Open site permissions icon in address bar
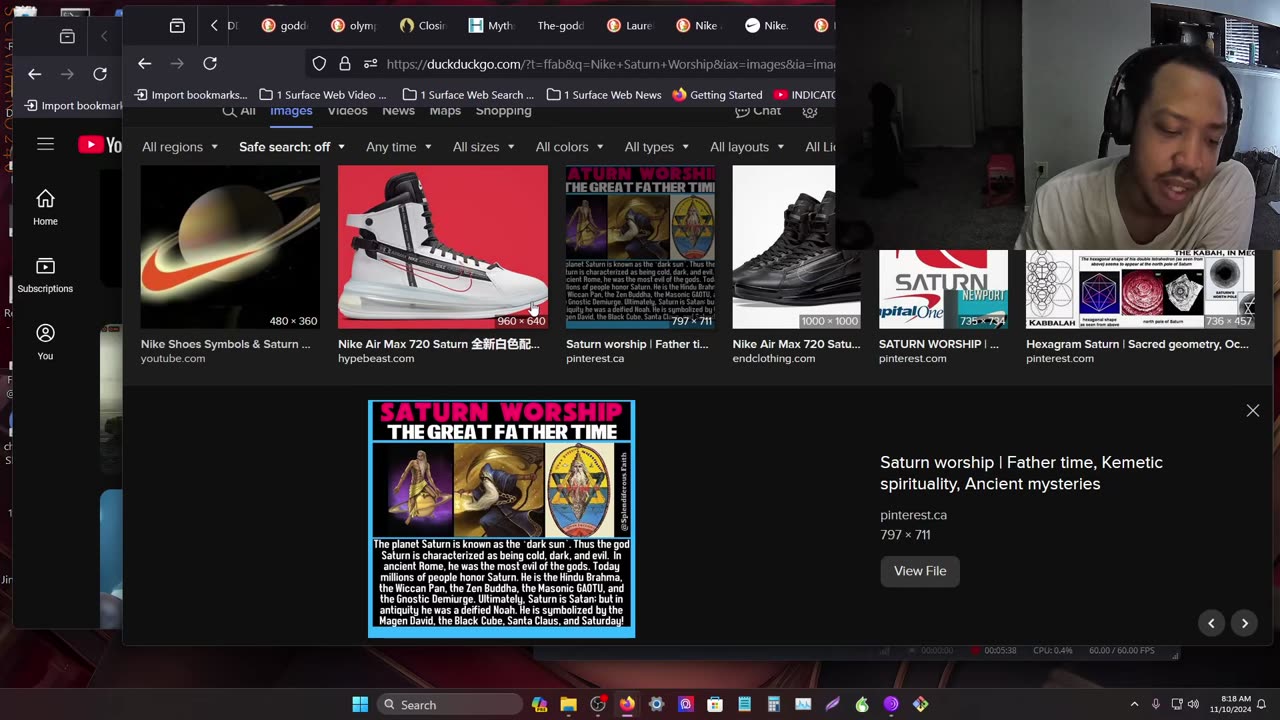The width and height of the screenshot is (1280, 720). (x=370, y=64)
